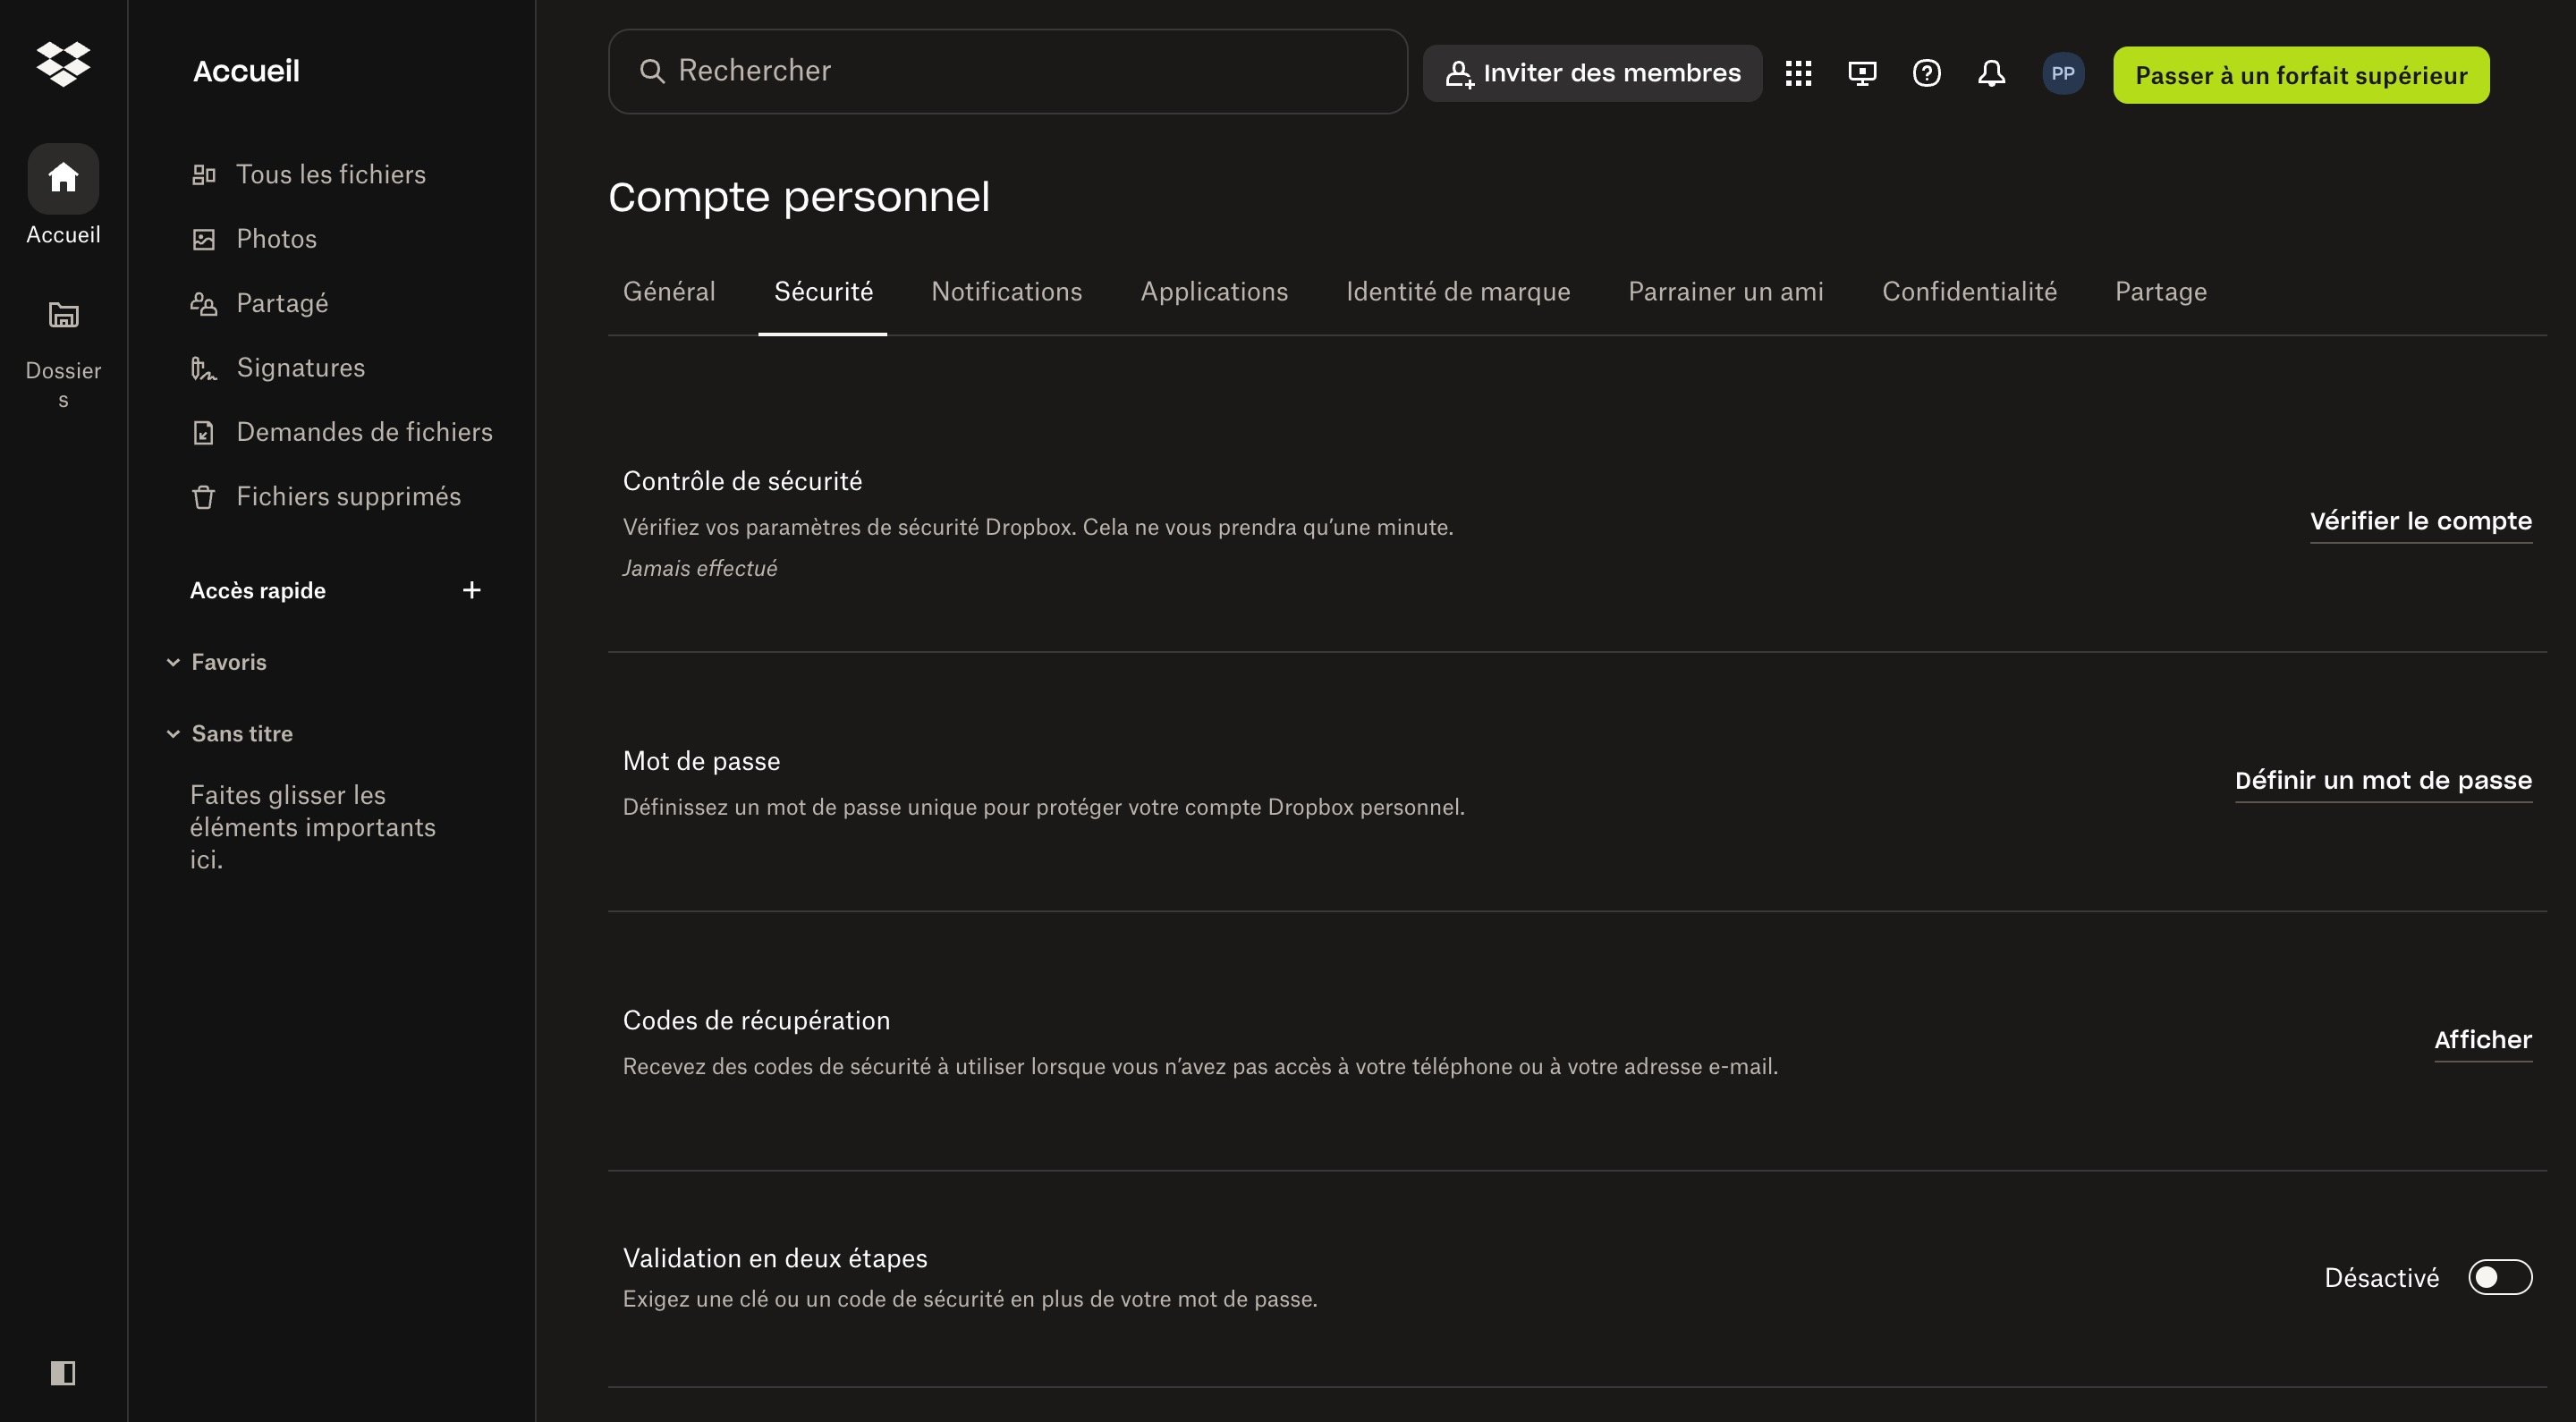Click the PP avatar icon
This screenshot has width=2576, height=1422.
point(2063,72)
